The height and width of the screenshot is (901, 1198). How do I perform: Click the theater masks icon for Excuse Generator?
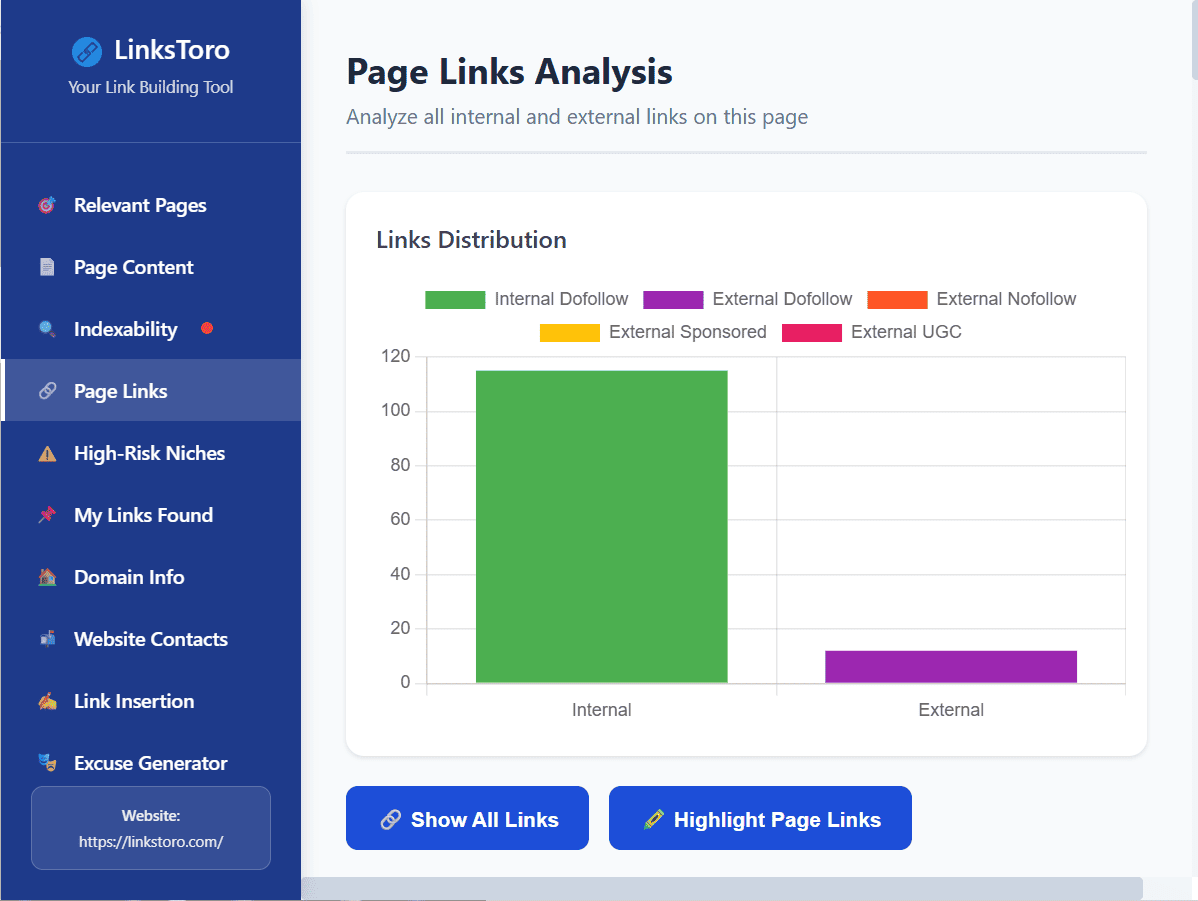click(47, 764)
